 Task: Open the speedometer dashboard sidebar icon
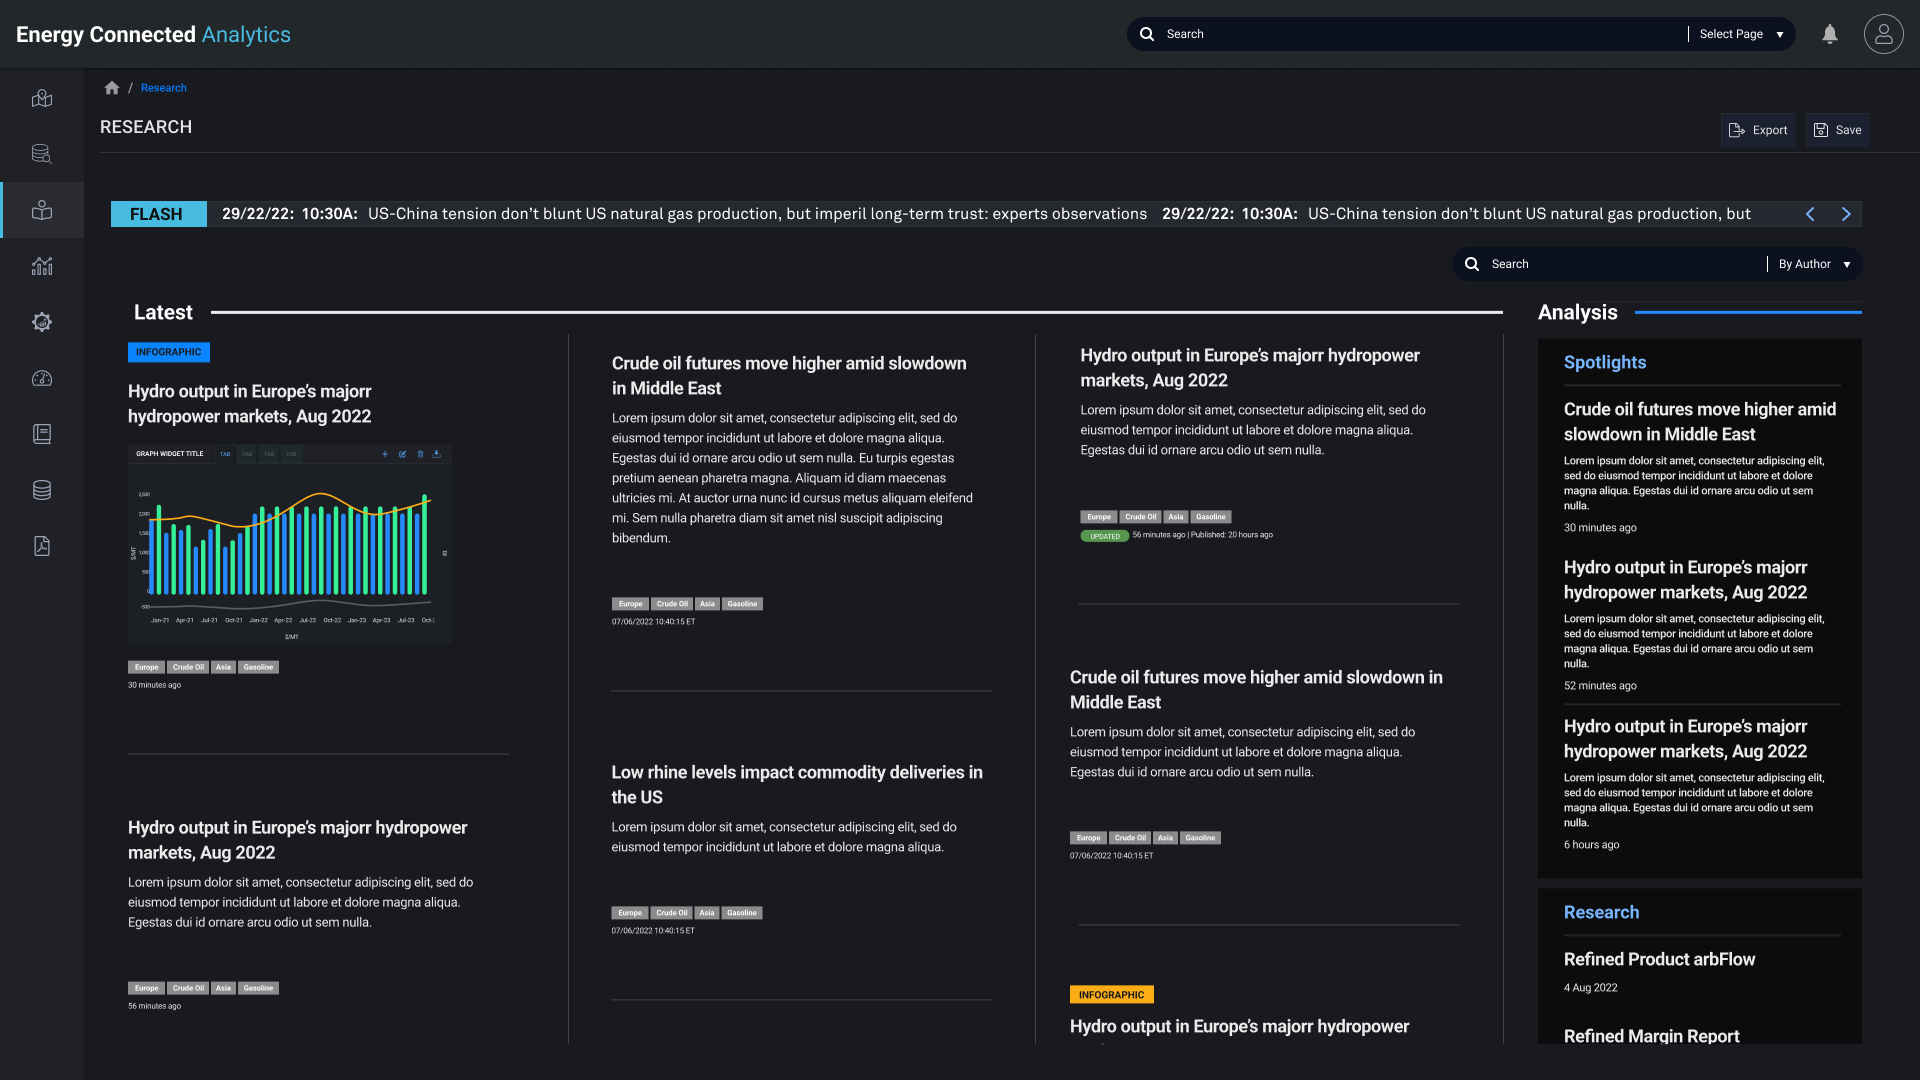[42, 378]
